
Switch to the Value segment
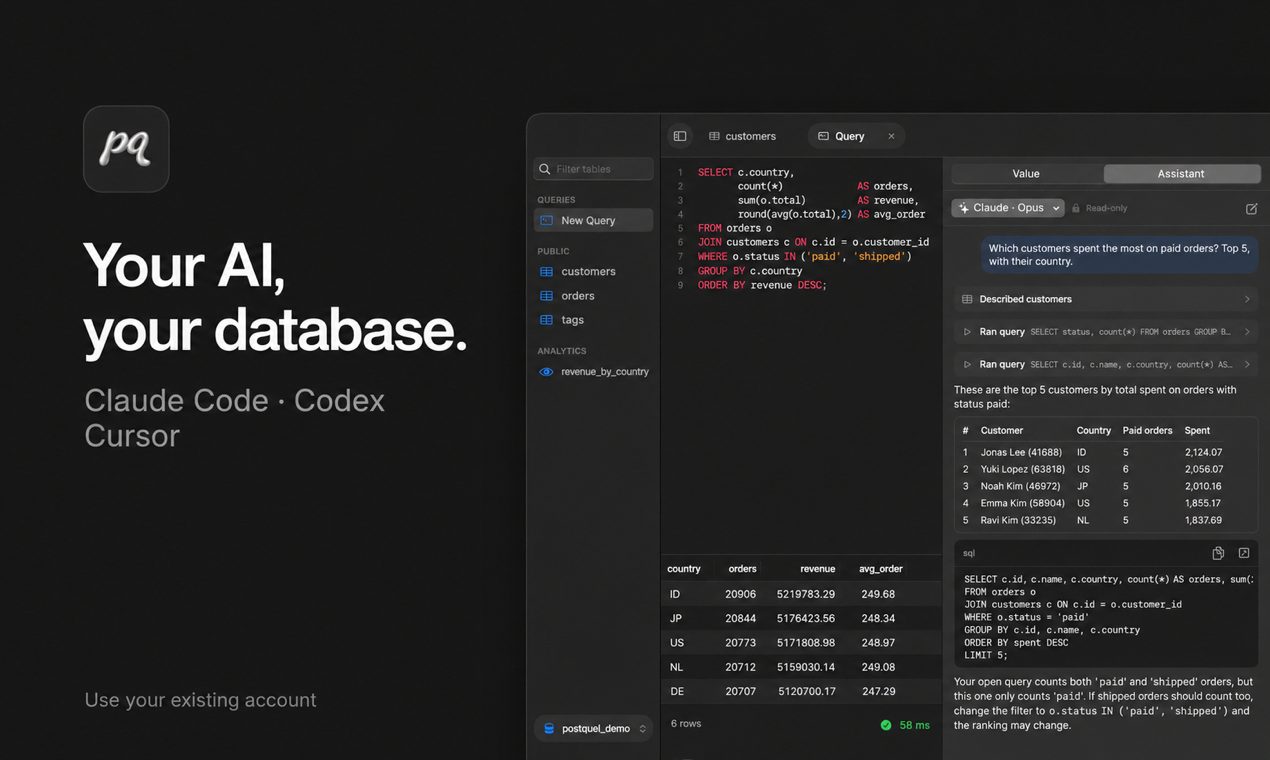click(1027, 174)
